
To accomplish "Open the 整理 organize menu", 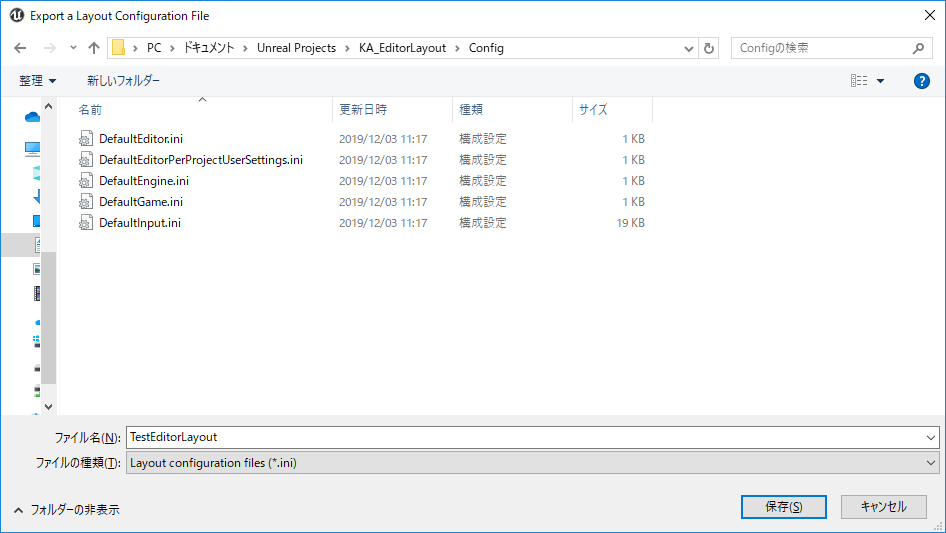I will coord(37,80).
